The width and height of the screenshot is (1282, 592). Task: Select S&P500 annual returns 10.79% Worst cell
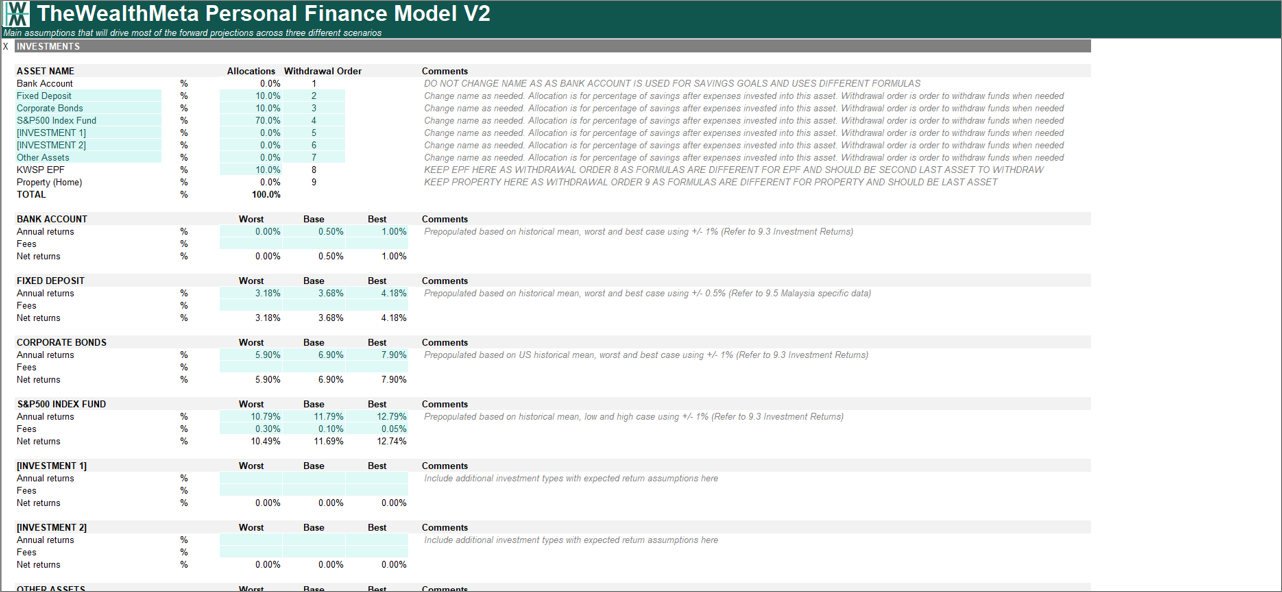pyautogui.click(x=251, y=417)
